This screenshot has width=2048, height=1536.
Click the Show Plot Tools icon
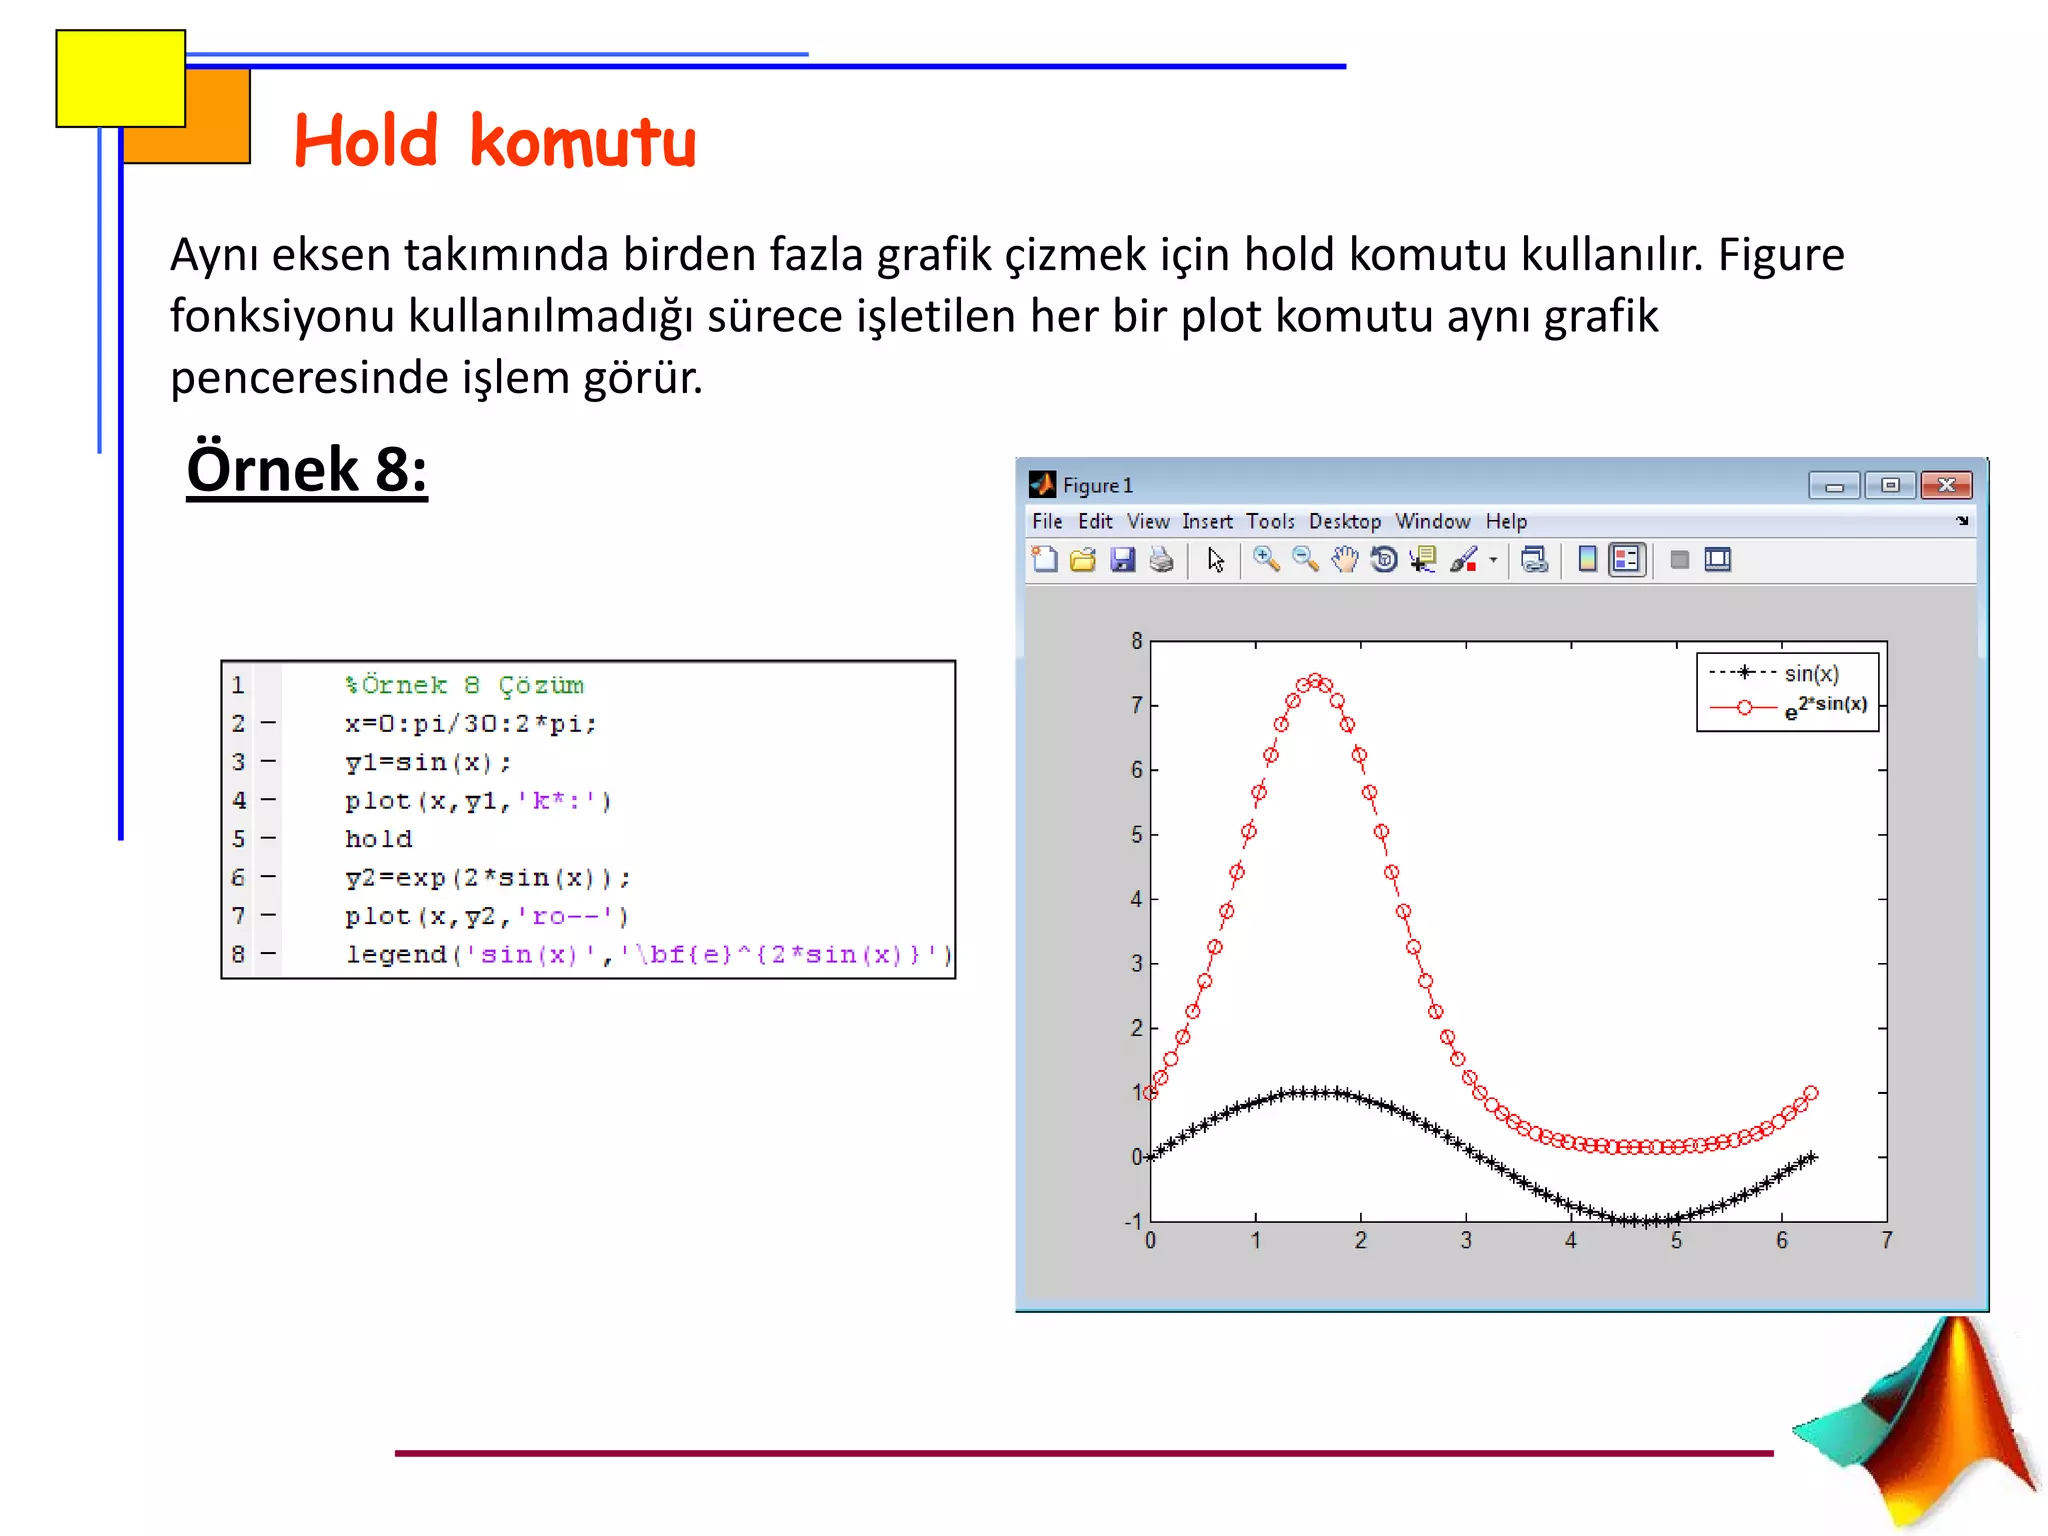1718,560
